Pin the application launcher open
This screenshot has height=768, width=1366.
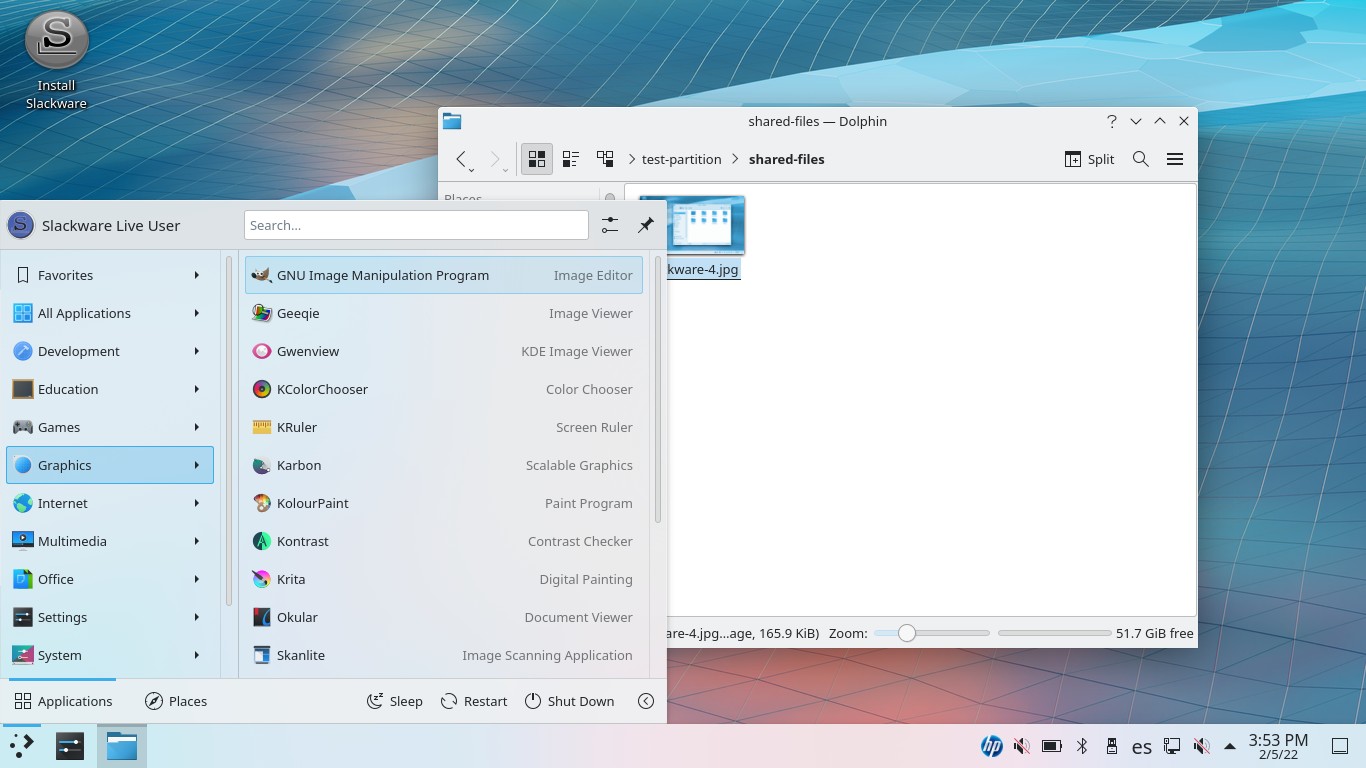pyautogui.click(x=646, y=225)
